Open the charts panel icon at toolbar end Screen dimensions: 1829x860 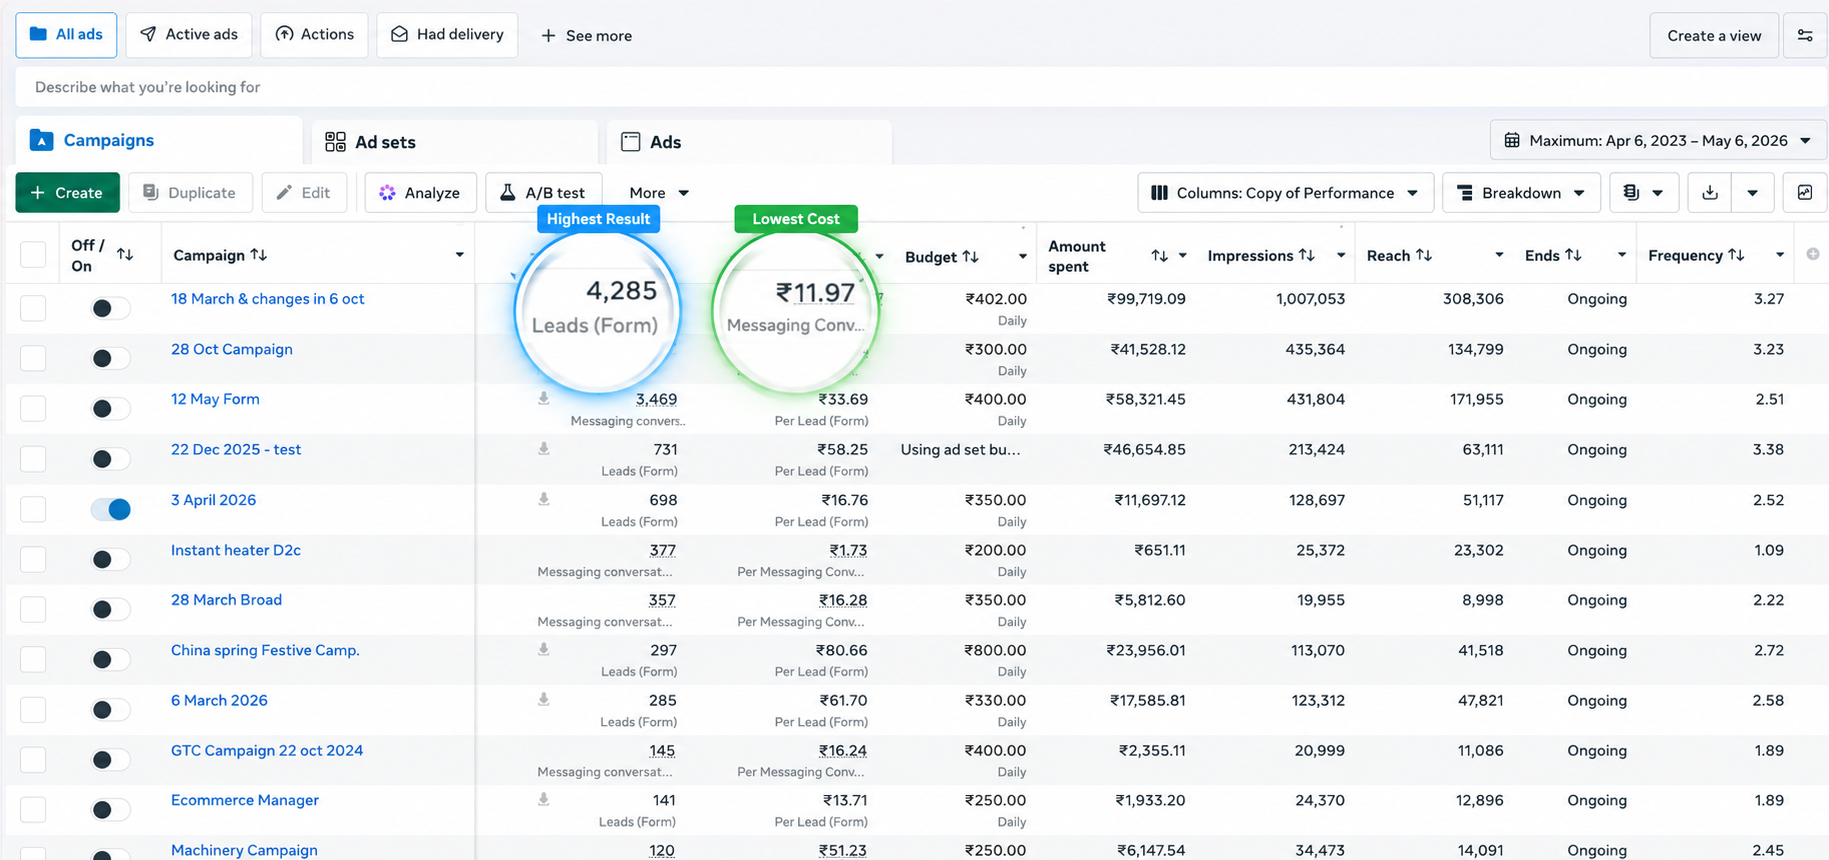[1805, 193]
